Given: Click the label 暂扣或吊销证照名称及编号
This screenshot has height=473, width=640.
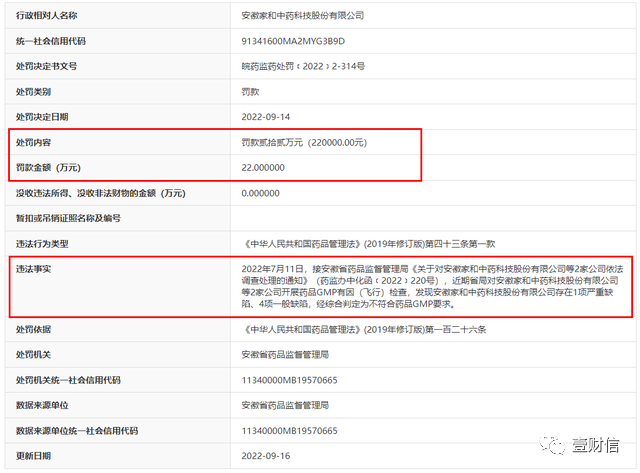Looking at the screenshot, I should (x=68, y=218).
